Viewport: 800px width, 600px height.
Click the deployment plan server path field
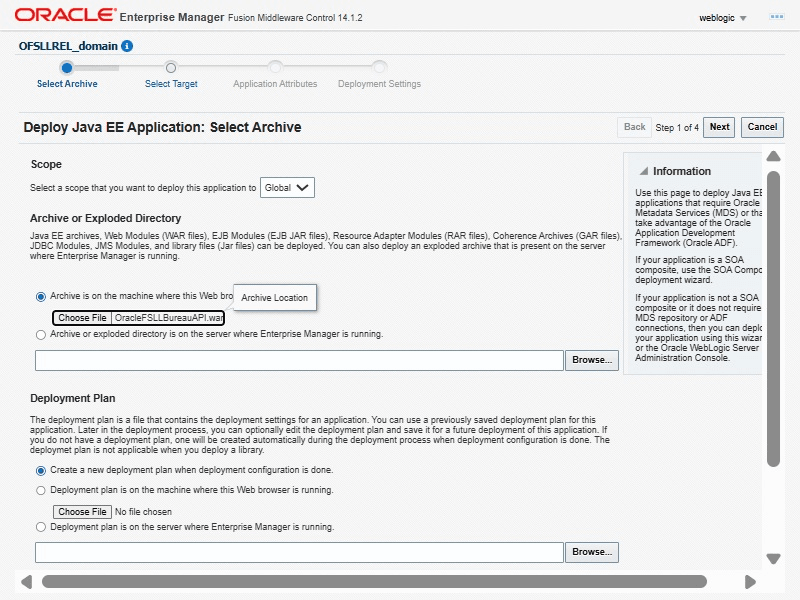point(299,553)
